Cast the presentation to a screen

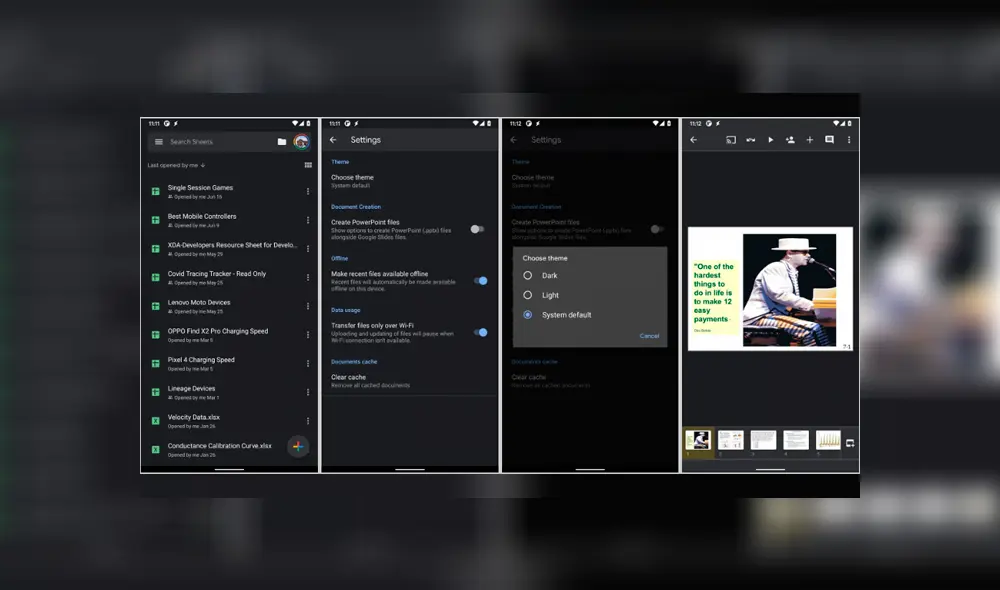click(732, 140)
